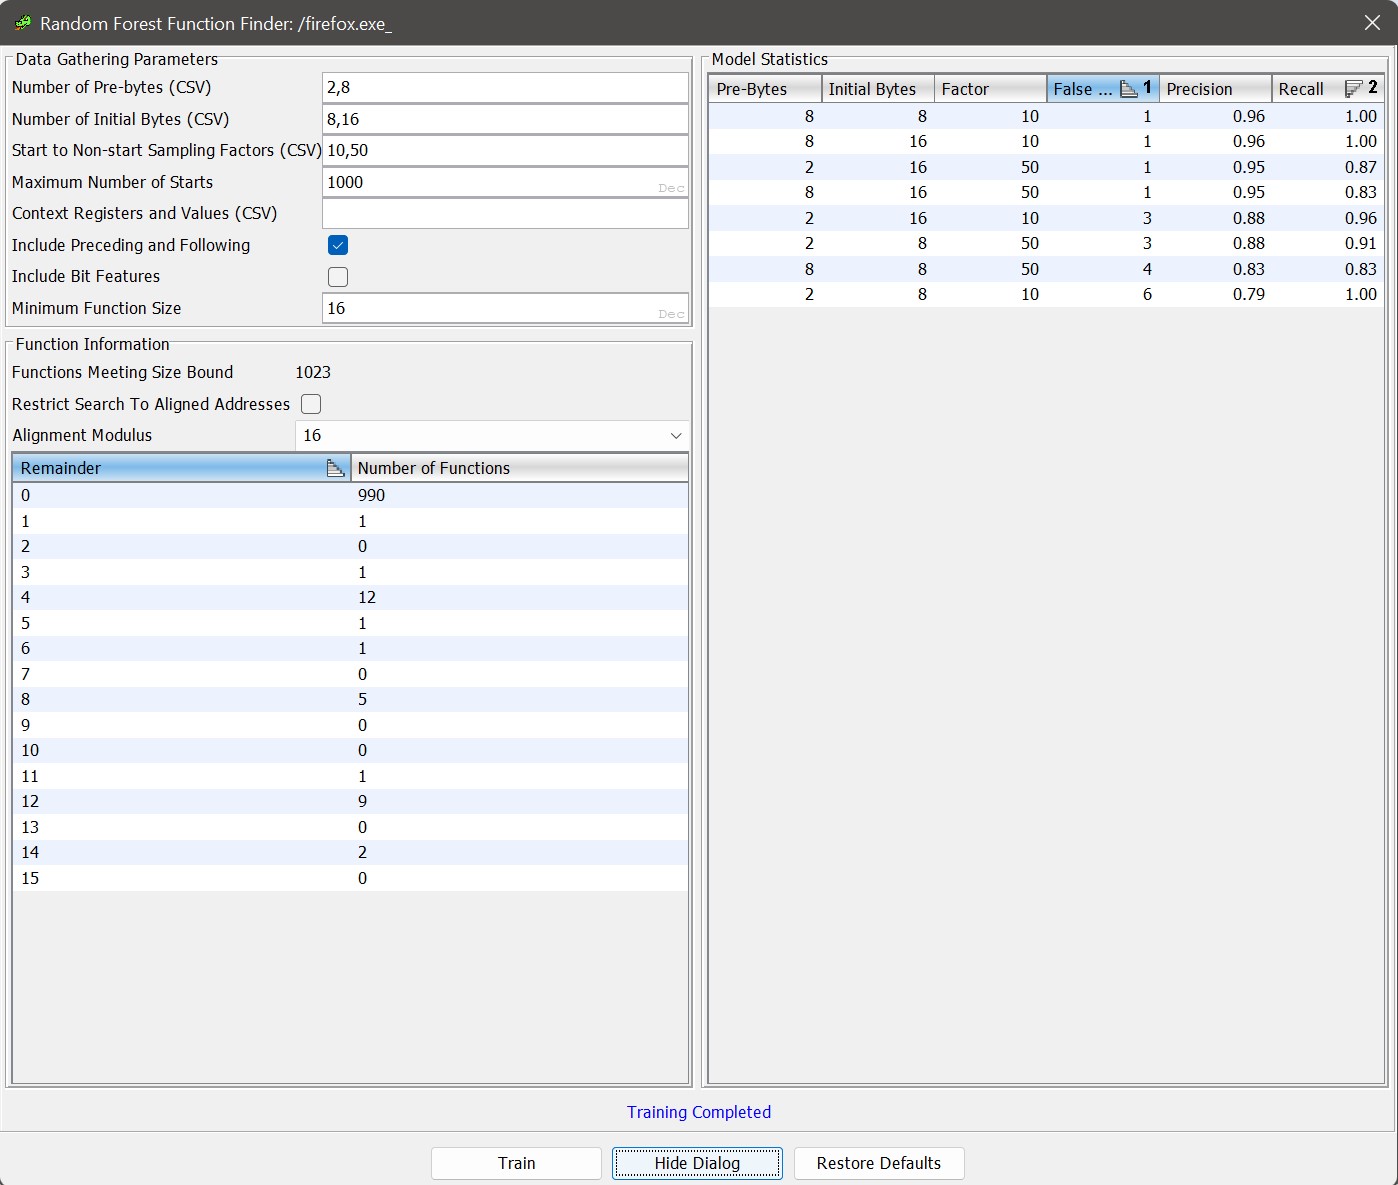1398x1185 pixels.
Task: Select remainder 14 row with 2 functions
Action: point(350,852)
